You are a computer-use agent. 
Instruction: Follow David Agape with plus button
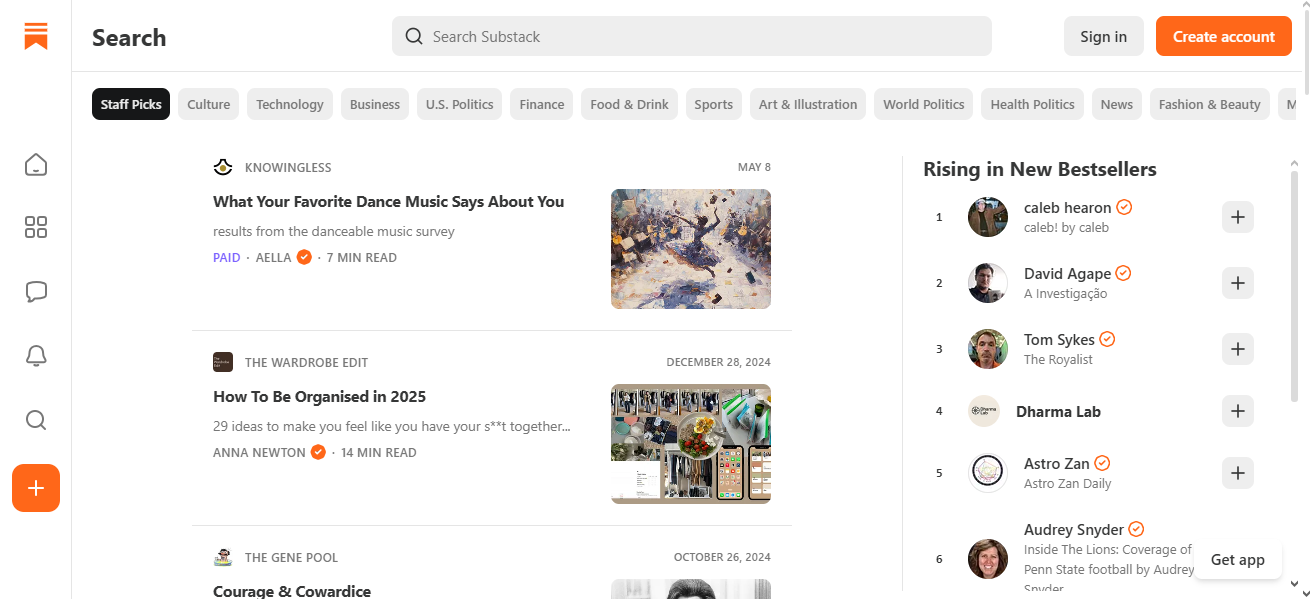point(1237,283)
